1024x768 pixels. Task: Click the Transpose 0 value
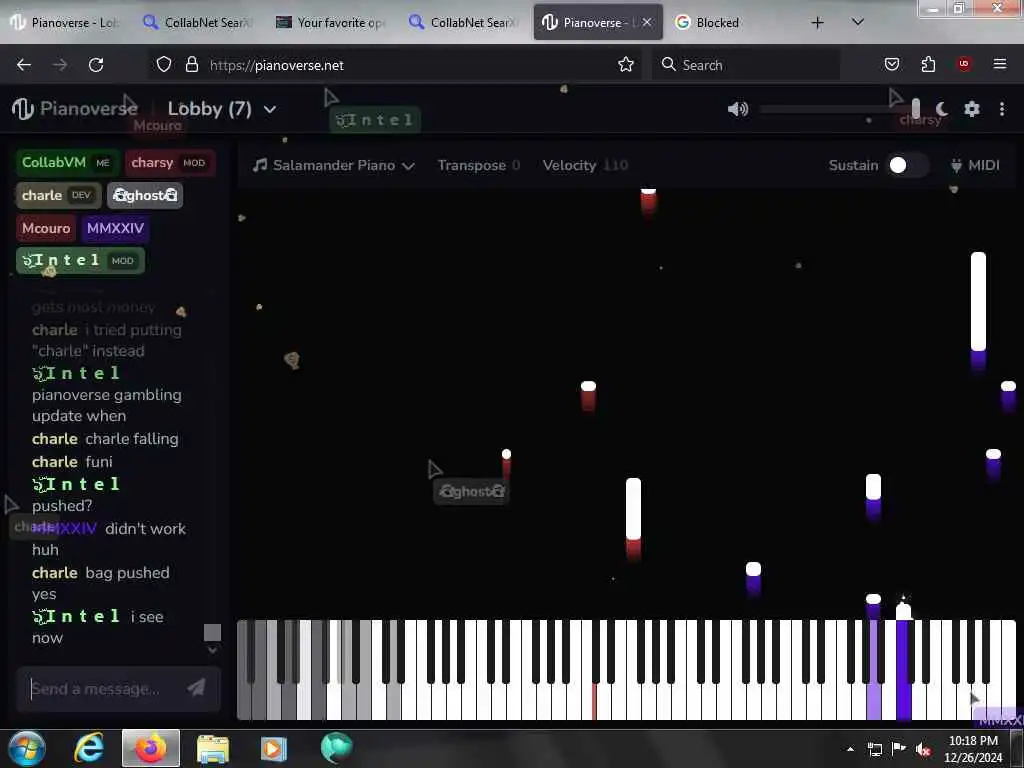pos(516,165)
